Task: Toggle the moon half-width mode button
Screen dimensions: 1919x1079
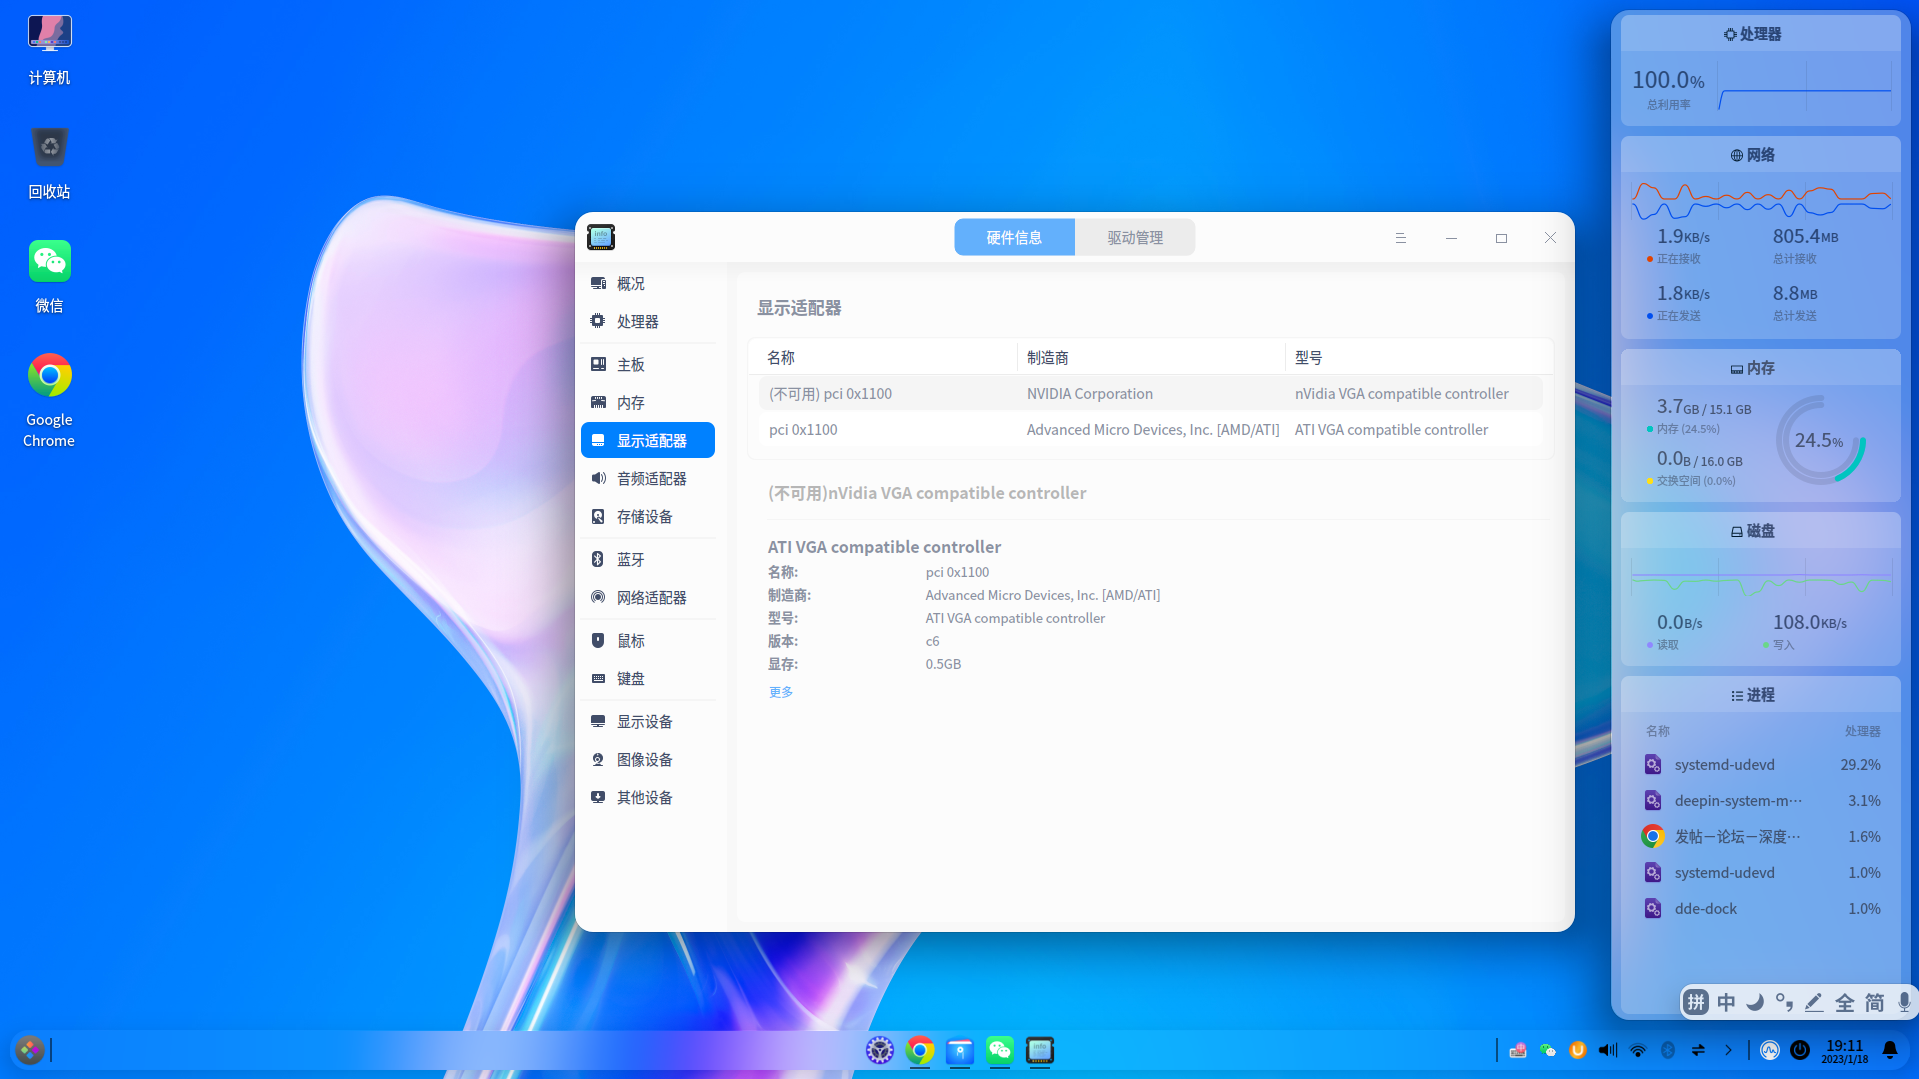Action: (1755, 1002)
